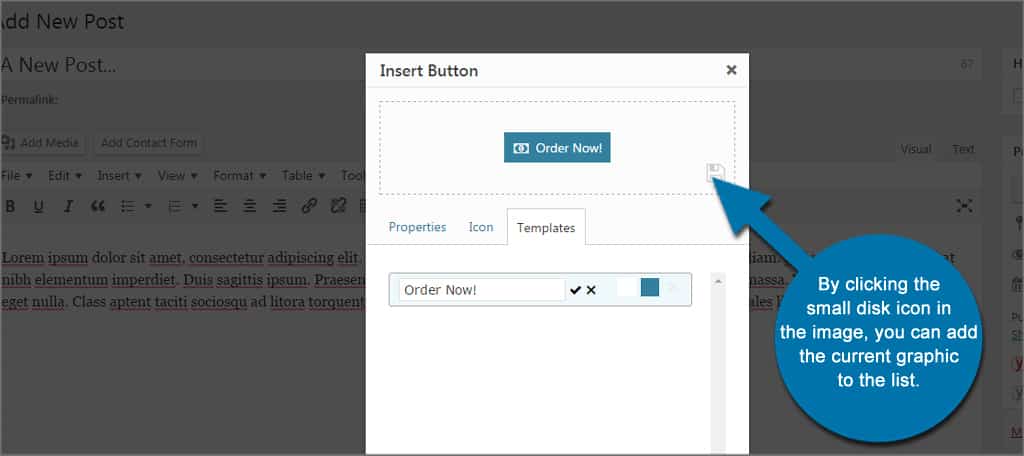The width and height of the screenshot is (1024, 456).
Task: Insert a blockquote using quote icon
Action: (98, 206)
